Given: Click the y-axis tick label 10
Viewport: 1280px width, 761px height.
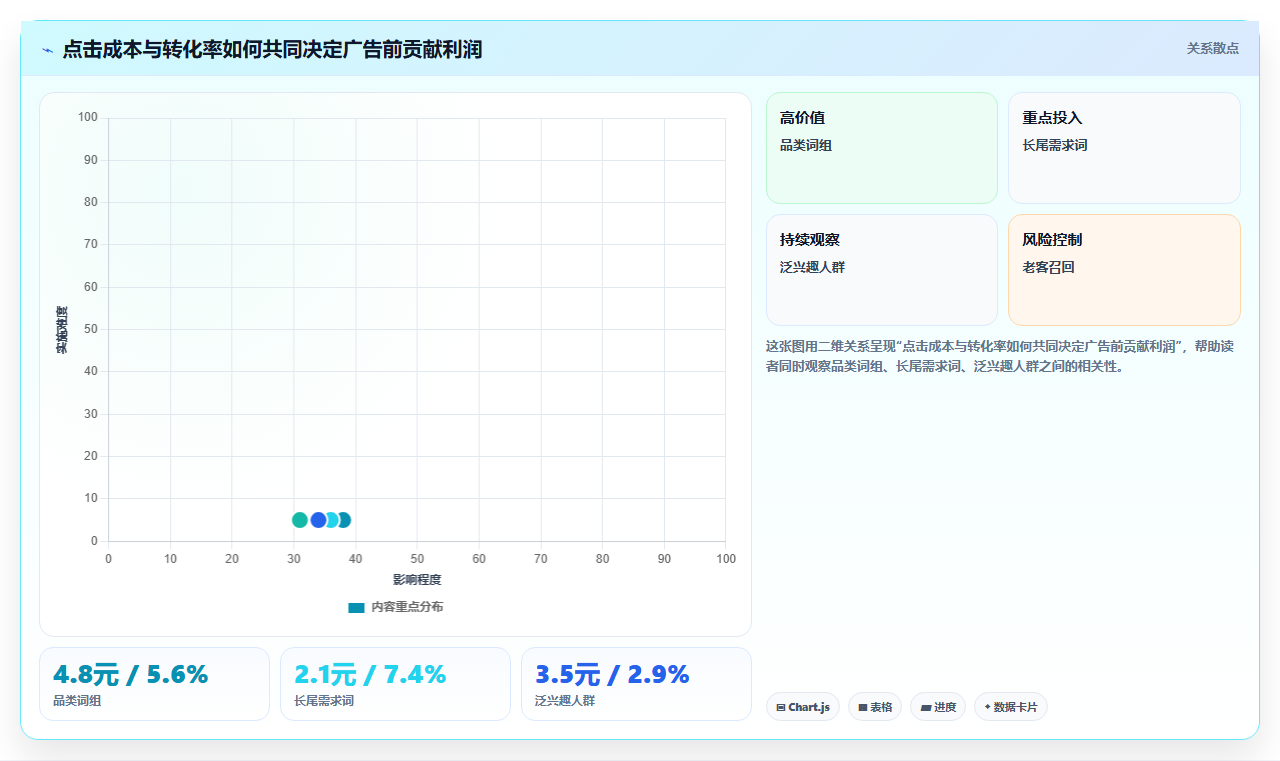Looking at the screenshot, I should [x=91, y=498].
